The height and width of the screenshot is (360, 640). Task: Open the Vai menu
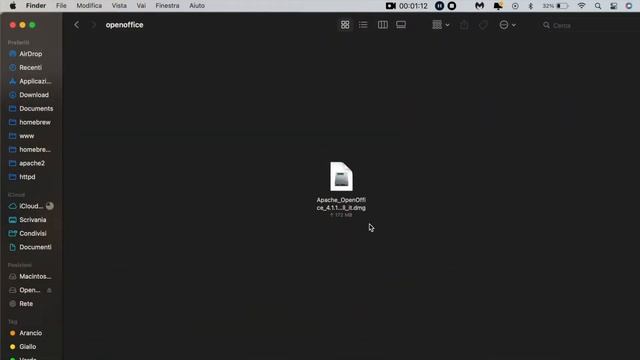tap(141, 6)
